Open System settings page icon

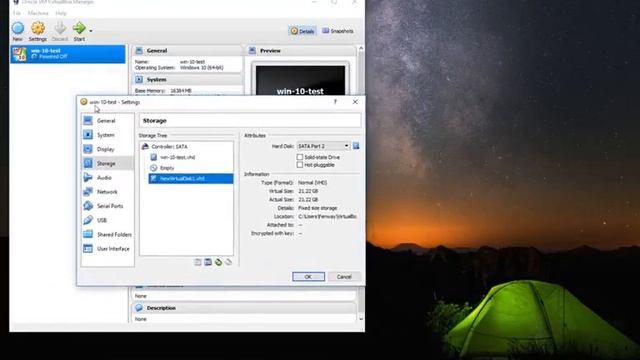pyautogui.click(x=88, y=135)
